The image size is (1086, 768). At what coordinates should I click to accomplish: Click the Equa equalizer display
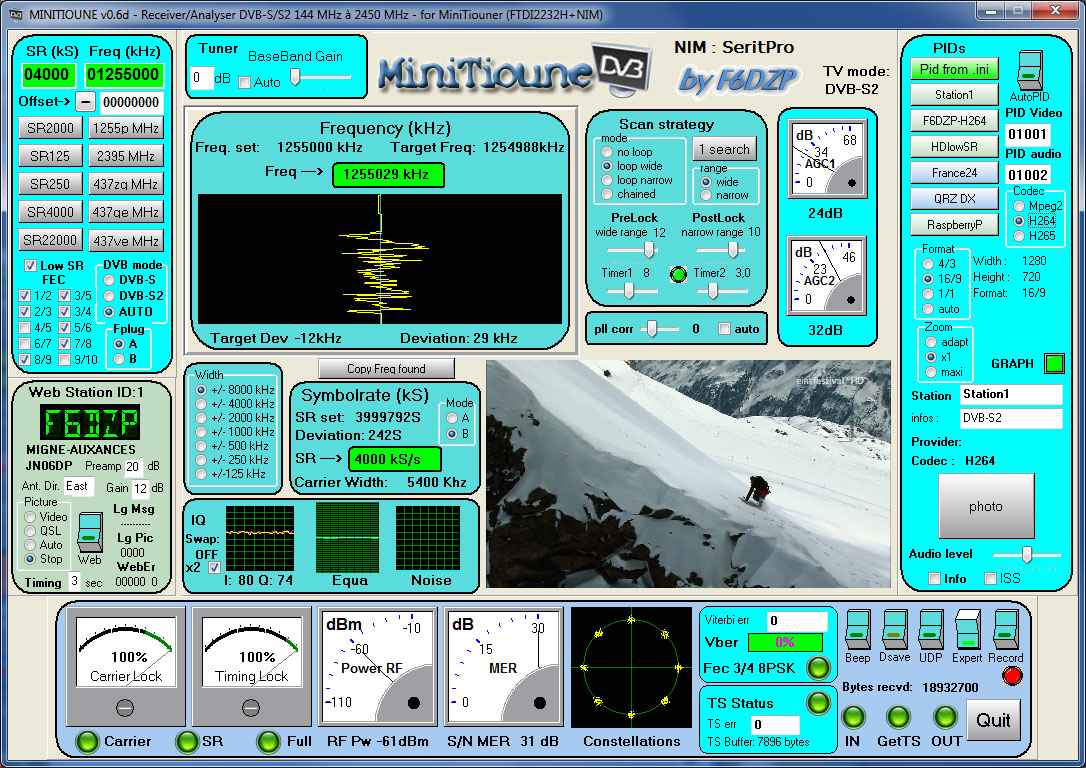pos(347,538)
